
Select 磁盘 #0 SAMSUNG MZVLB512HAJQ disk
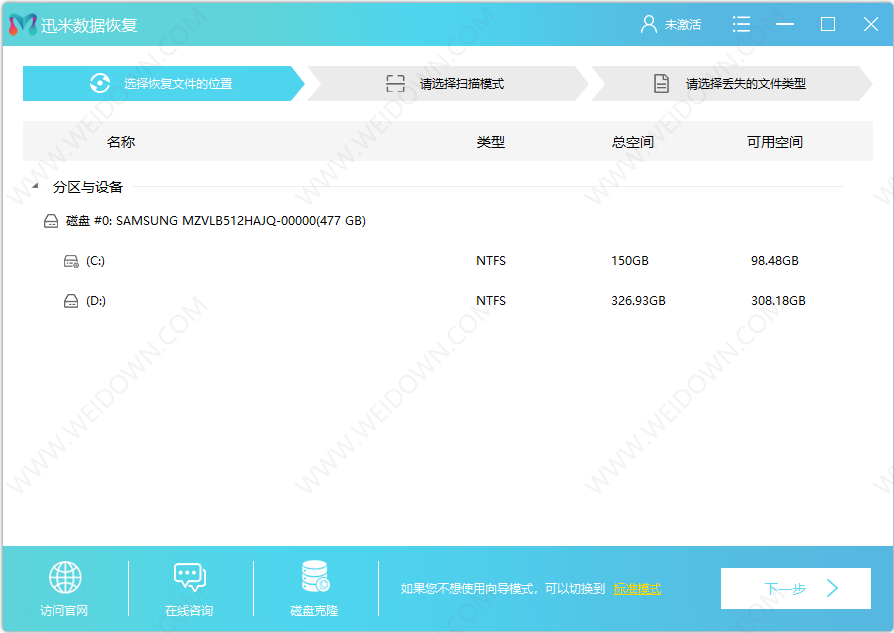click(216, 221)
